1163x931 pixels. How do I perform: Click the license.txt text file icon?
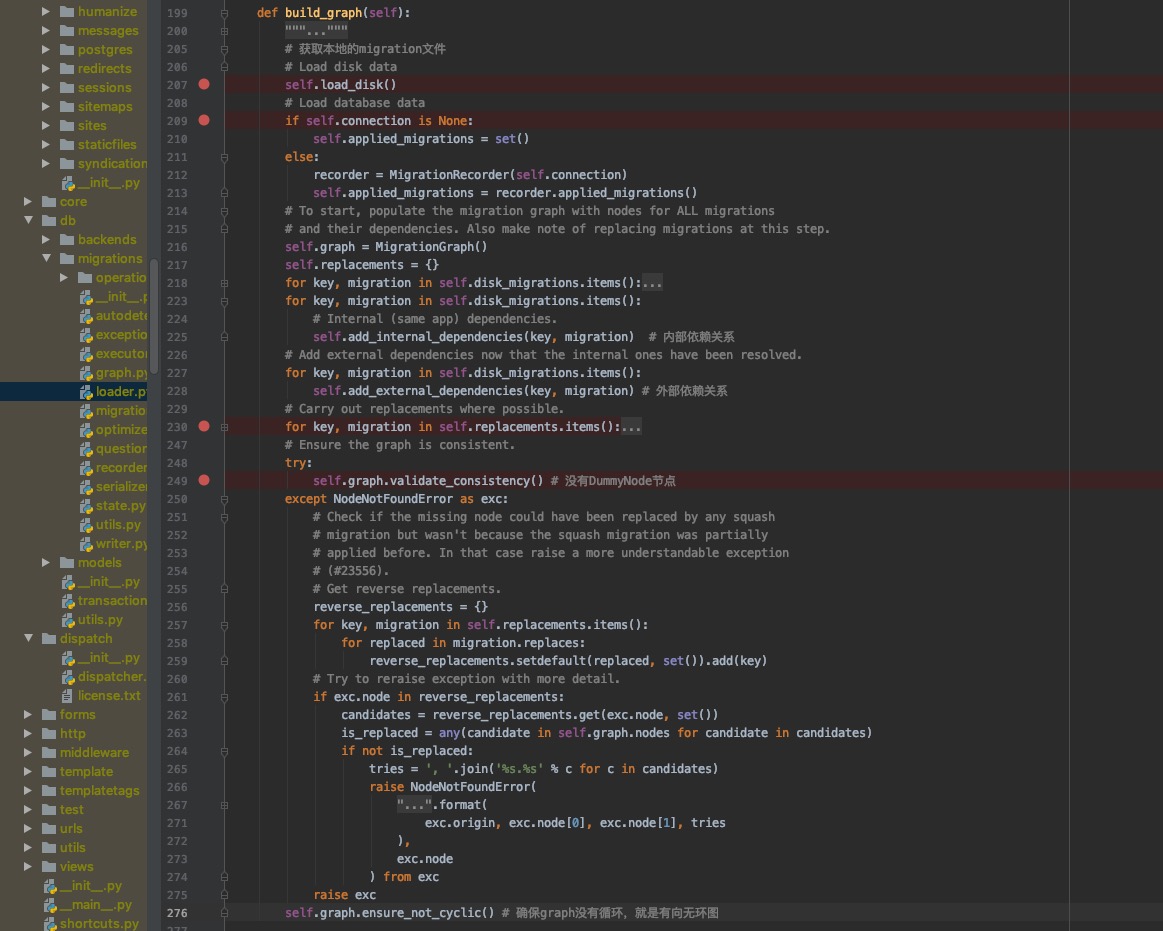(67, 696)
